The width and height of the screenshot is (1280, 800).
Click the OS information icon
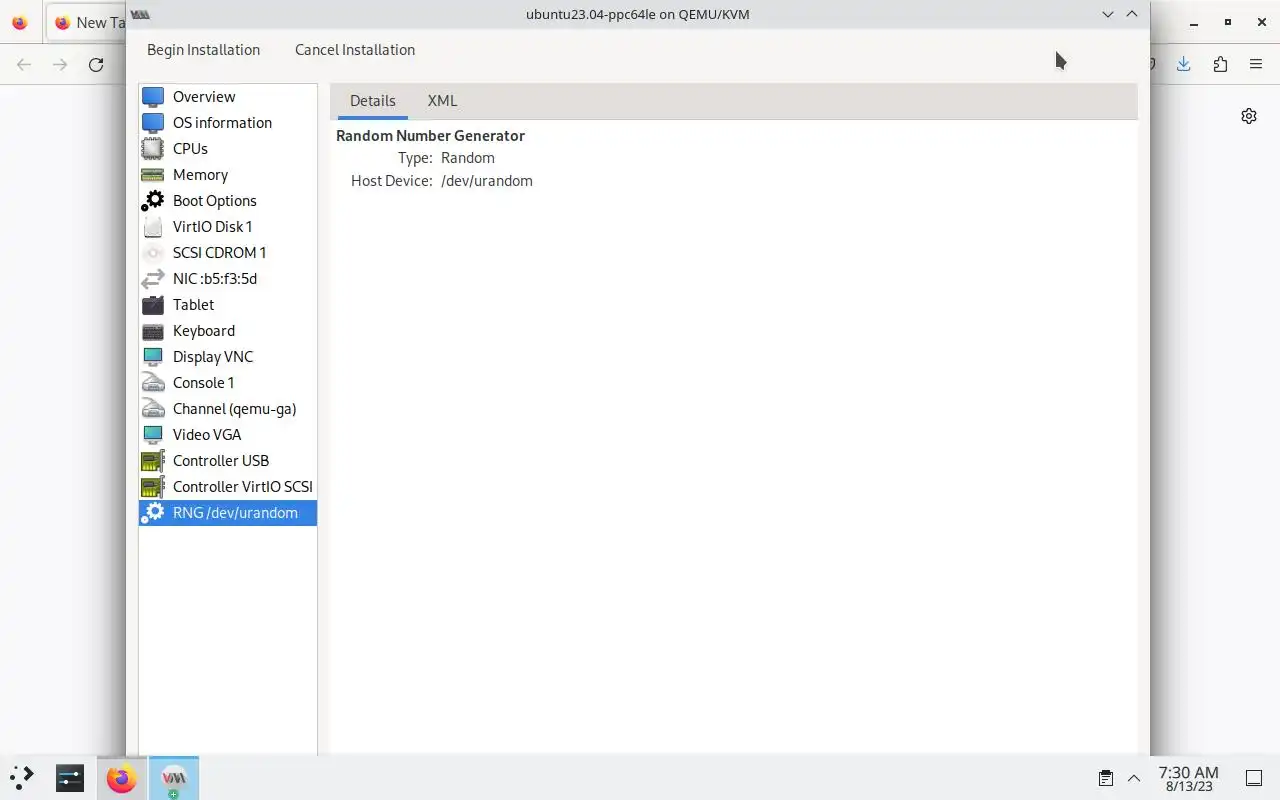coord(152,123)
